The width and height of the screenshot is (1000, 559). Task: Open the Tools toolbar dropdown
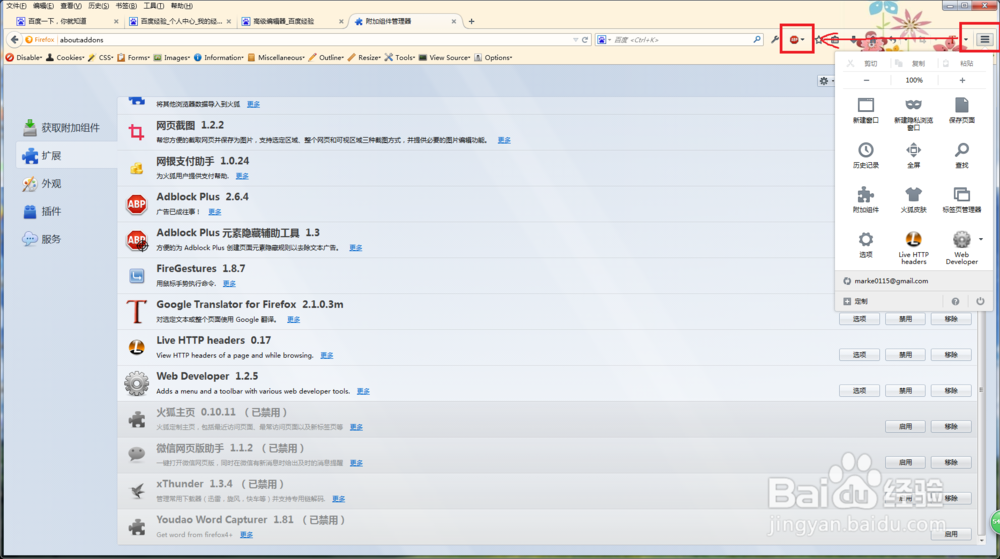400,57
